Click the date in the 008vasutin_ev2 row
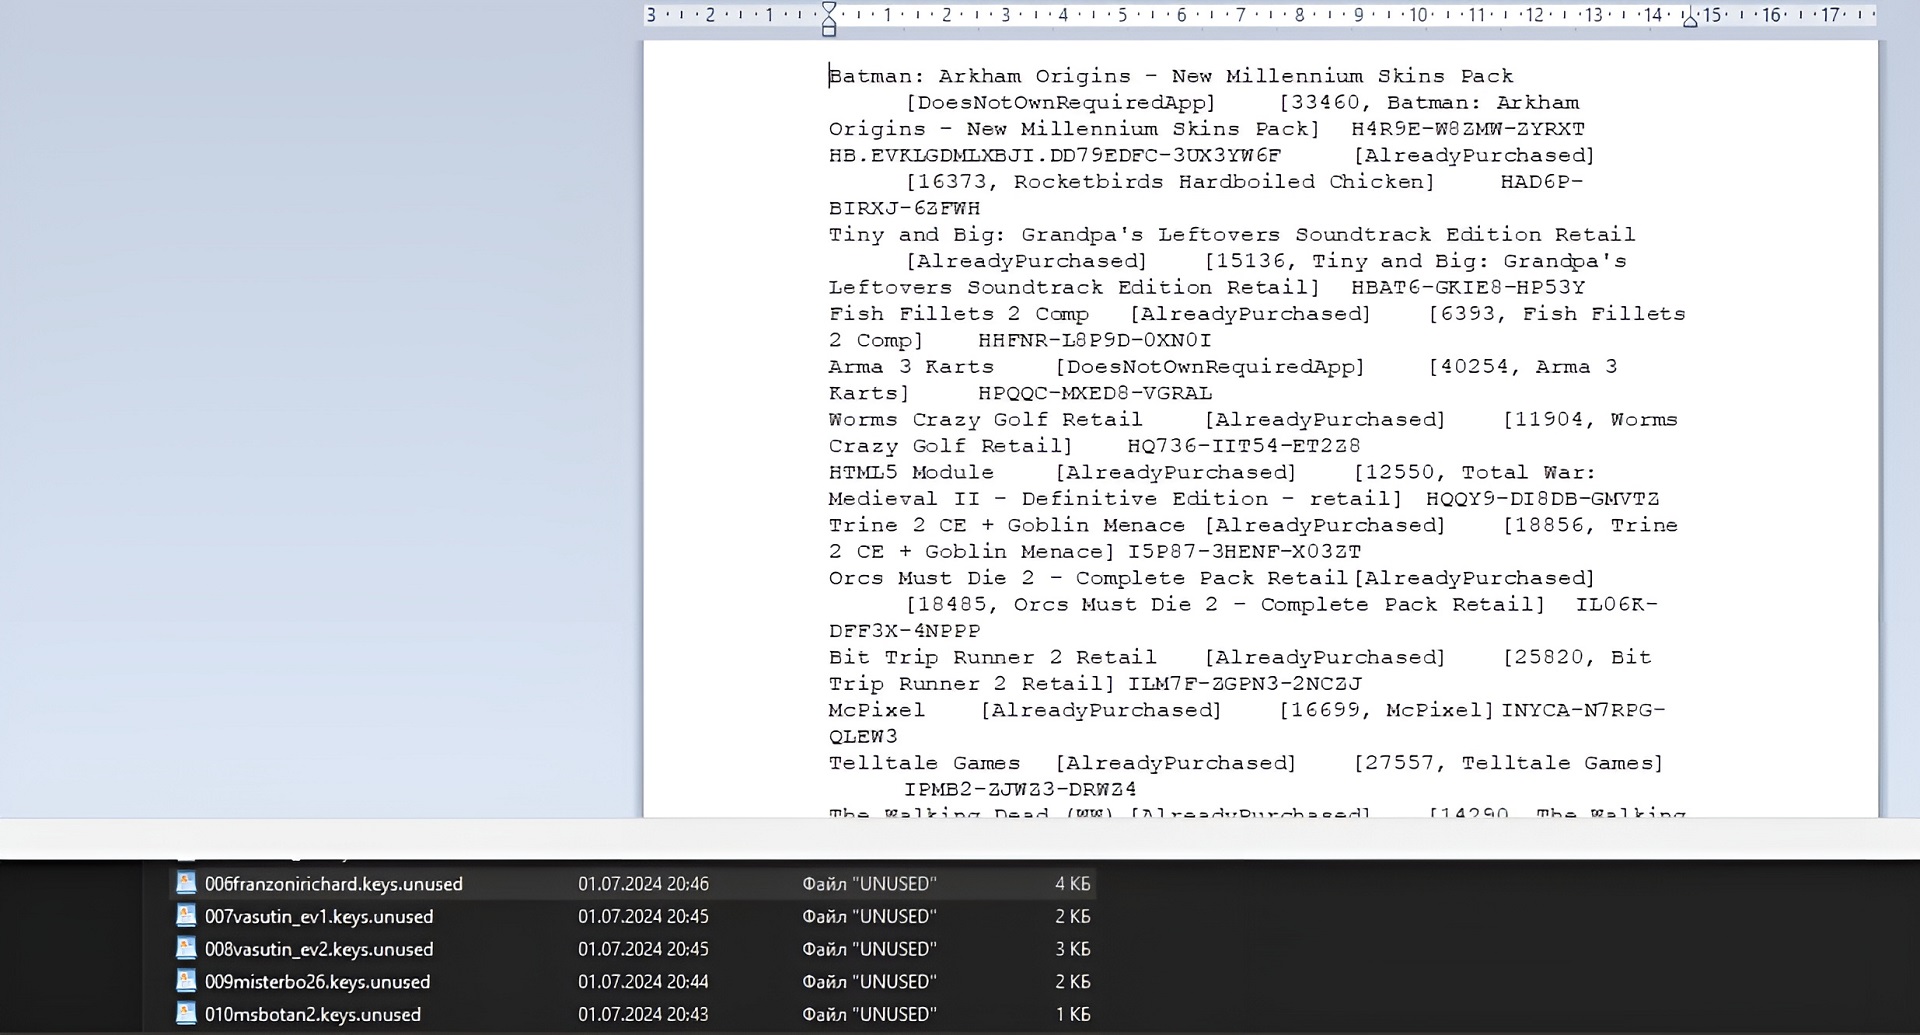 (643, 949)
